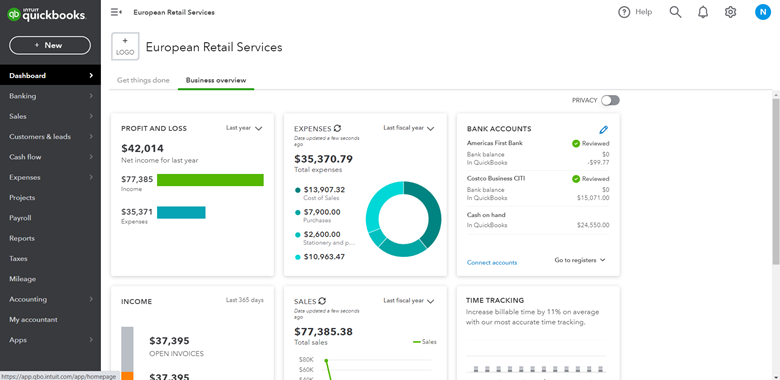The height and width of the screenshot is (380, 780).
Task: Edit bank accounts with pencil icon
Action: pyautogui.click(x=603, y=129)
